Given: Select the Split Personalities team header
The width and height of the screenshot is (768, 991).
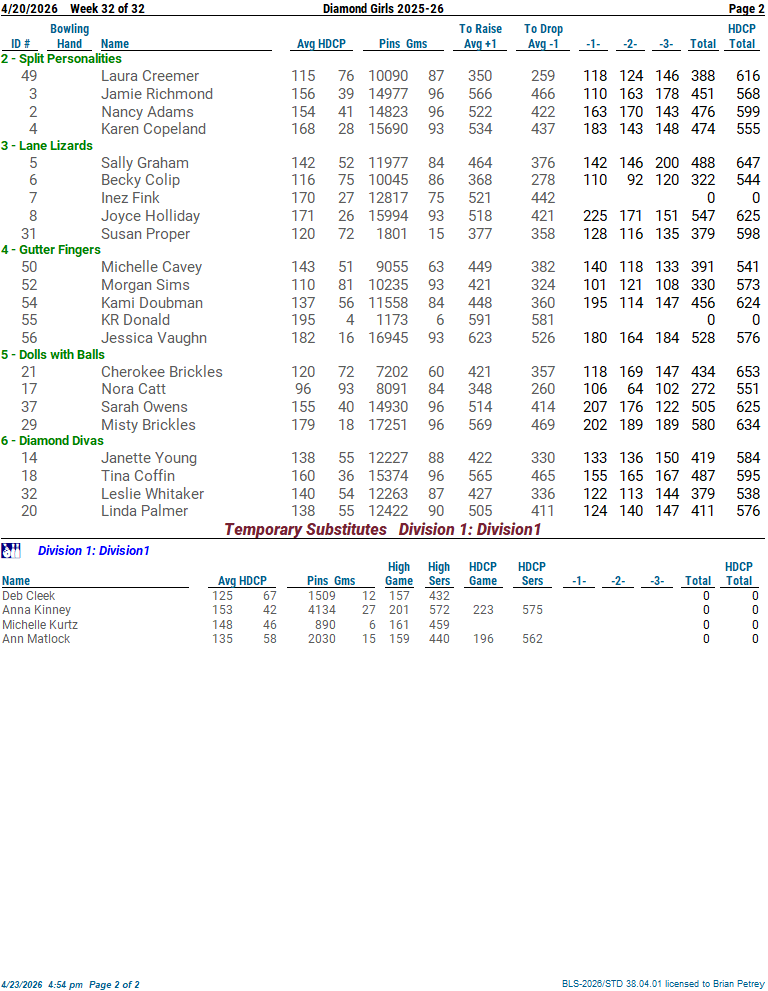Looking at the screenshot, I should (x=61, y=59).
